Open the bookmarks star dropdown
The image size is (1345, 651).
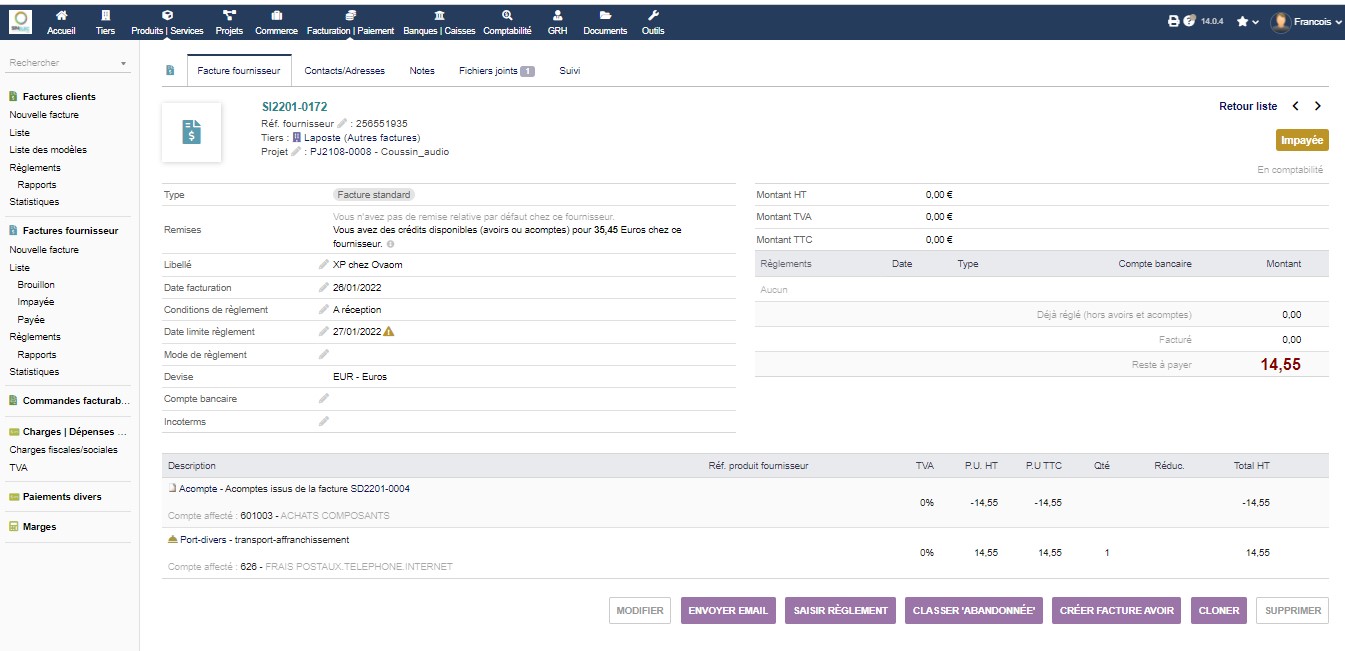(x=1247, y=21)
